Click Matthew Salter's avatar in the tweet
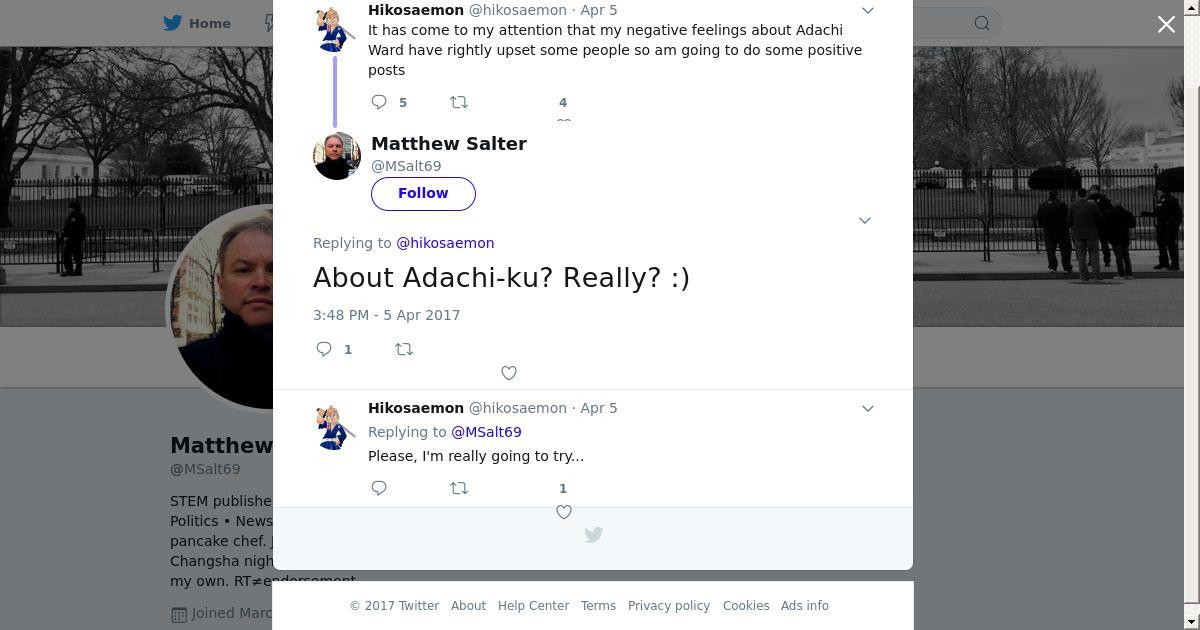Viewport: 1200px width, 630px height. (337, 156)
